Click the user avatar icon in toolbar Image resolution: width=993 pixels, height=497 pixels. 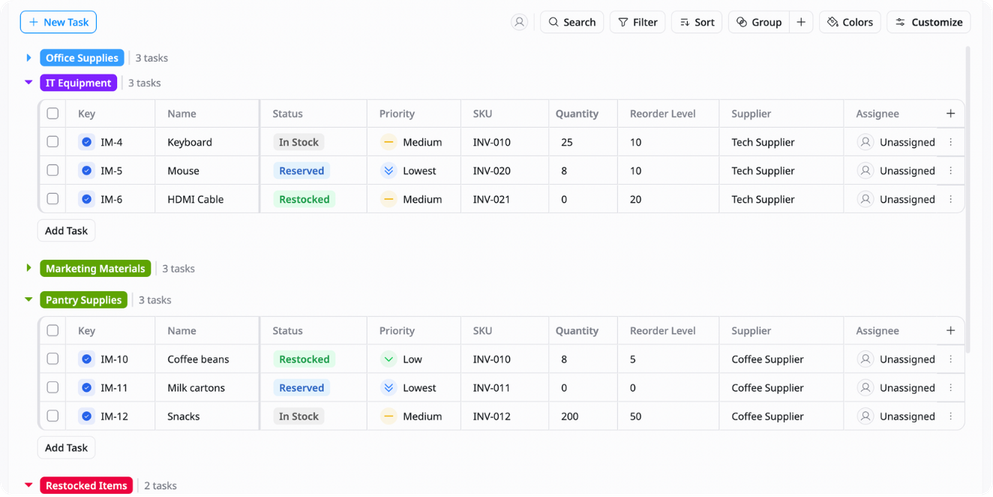click(519, 22)
